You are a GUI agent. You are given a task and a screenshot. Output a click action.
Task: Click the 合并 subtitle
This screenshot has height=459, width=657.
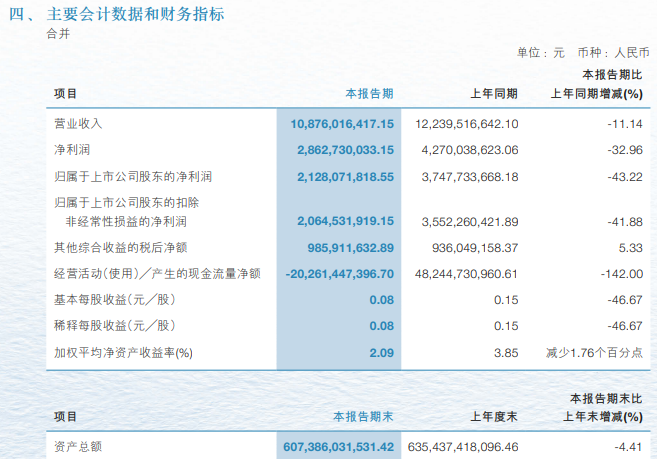[x=58, y=34]
